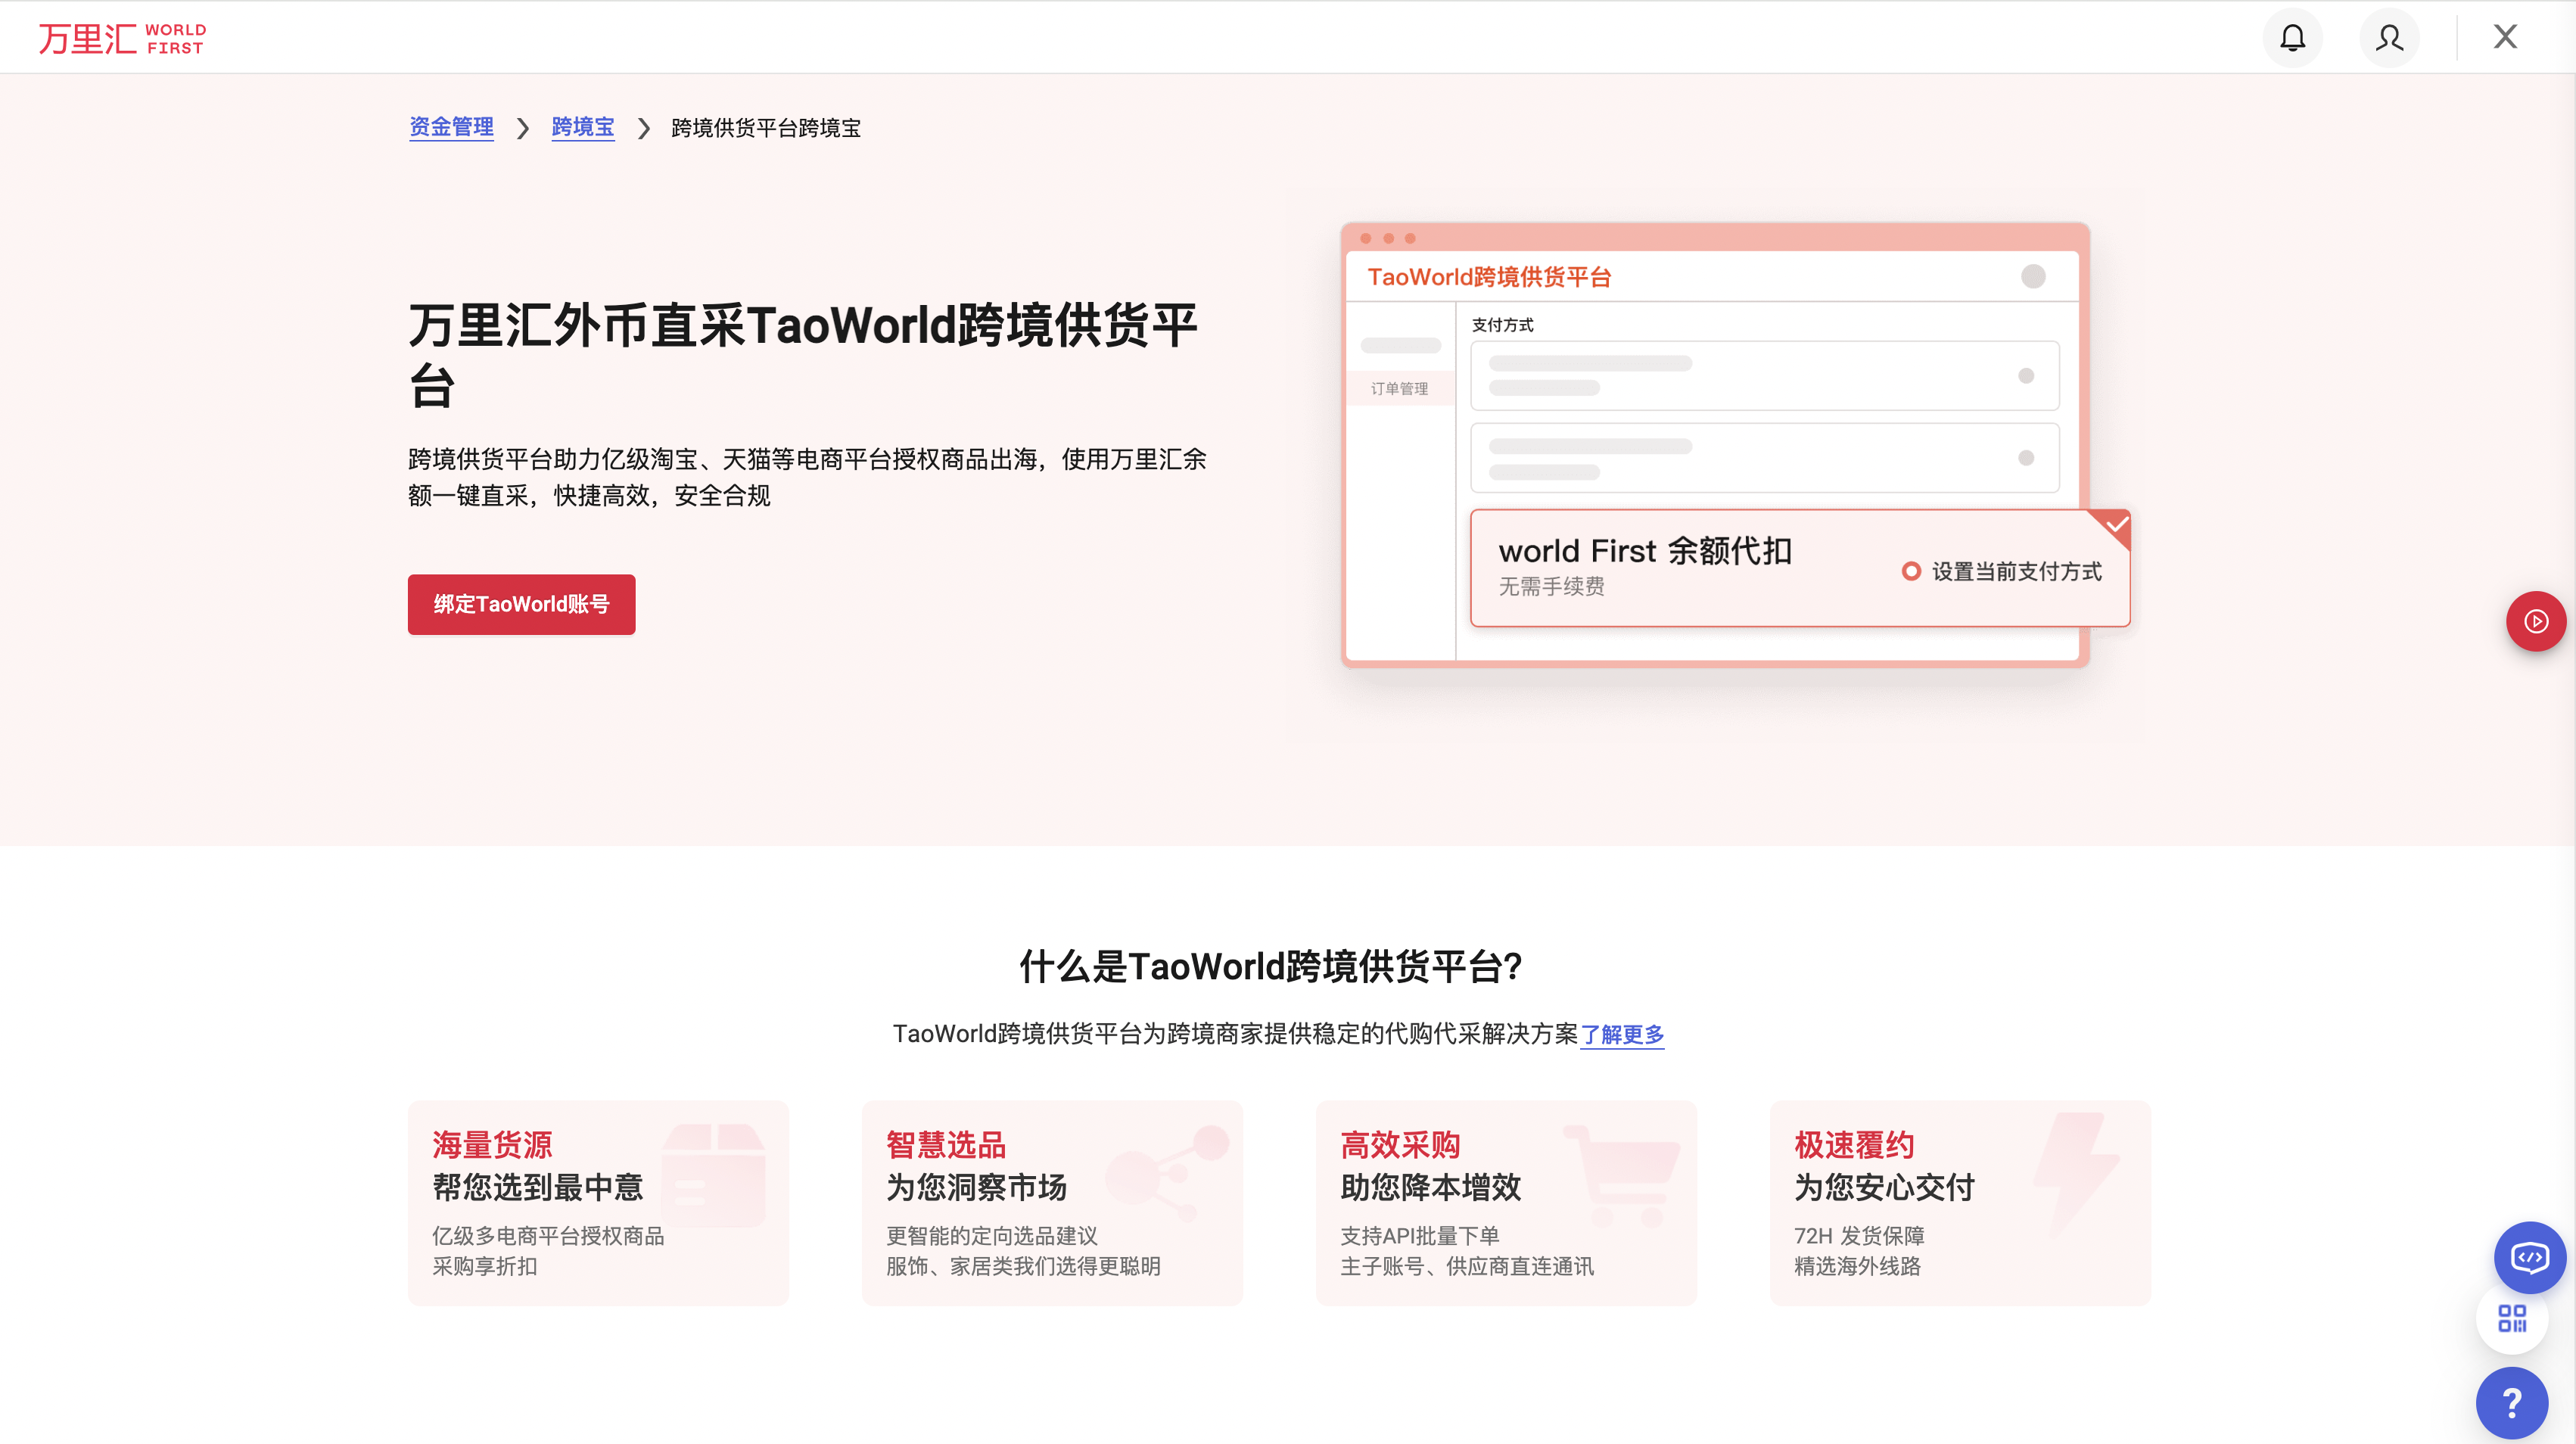Viewport: 2576px width, 1444px height.
Task: Close the page with the X icon
Action: tap(2505, 37)
